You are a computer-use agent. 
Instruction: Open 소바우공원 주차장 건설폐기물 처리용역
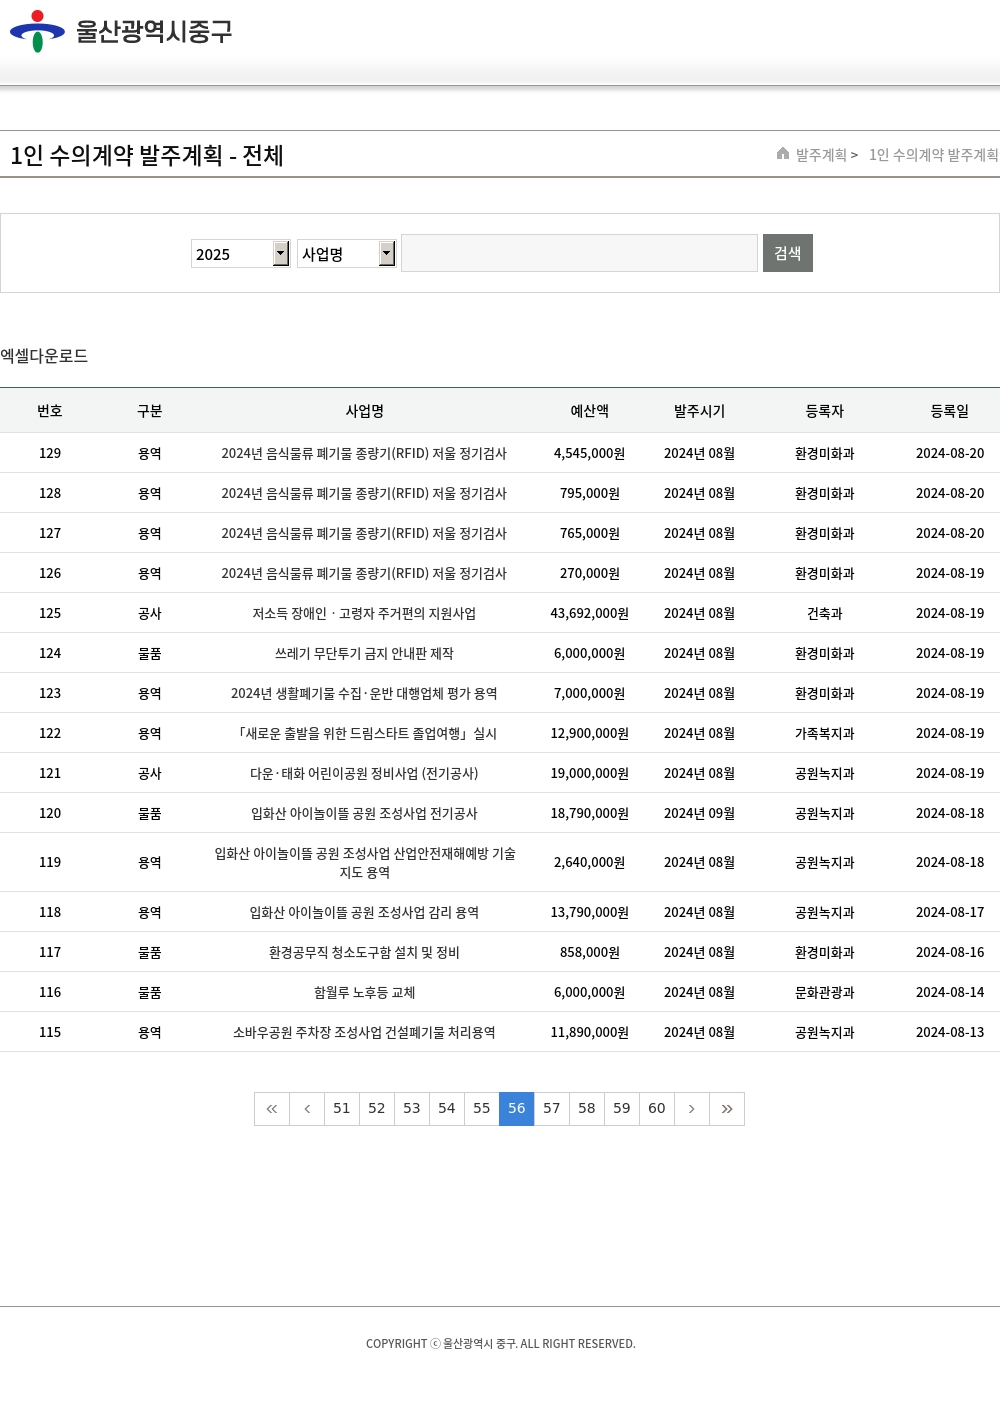[x=364, y=1033]
